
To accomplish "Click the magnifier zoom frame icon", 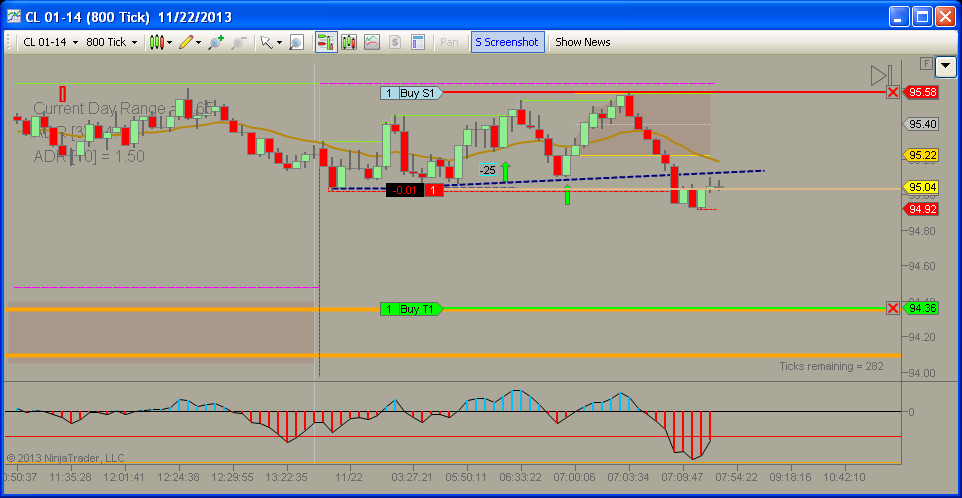I will click(x=296, y=42).
